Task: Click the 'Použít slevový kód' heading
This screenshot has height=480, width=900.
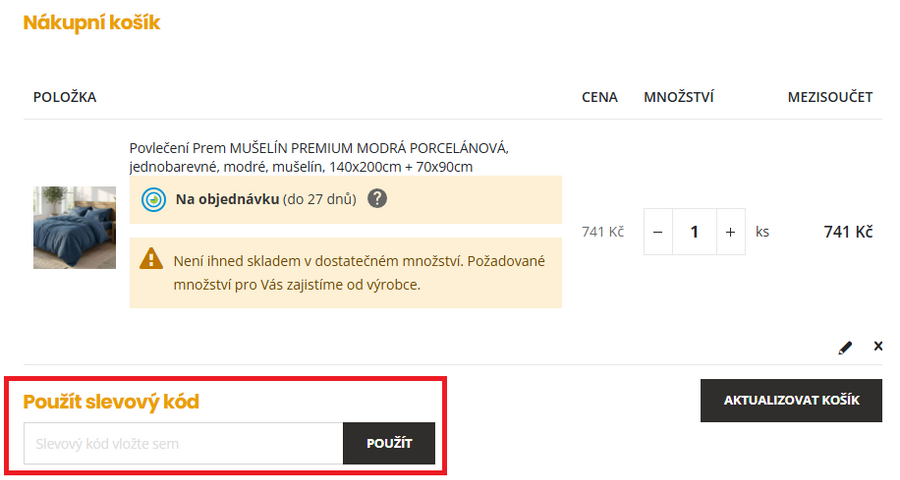Action: pyautogui.click(x=111, y=402)
